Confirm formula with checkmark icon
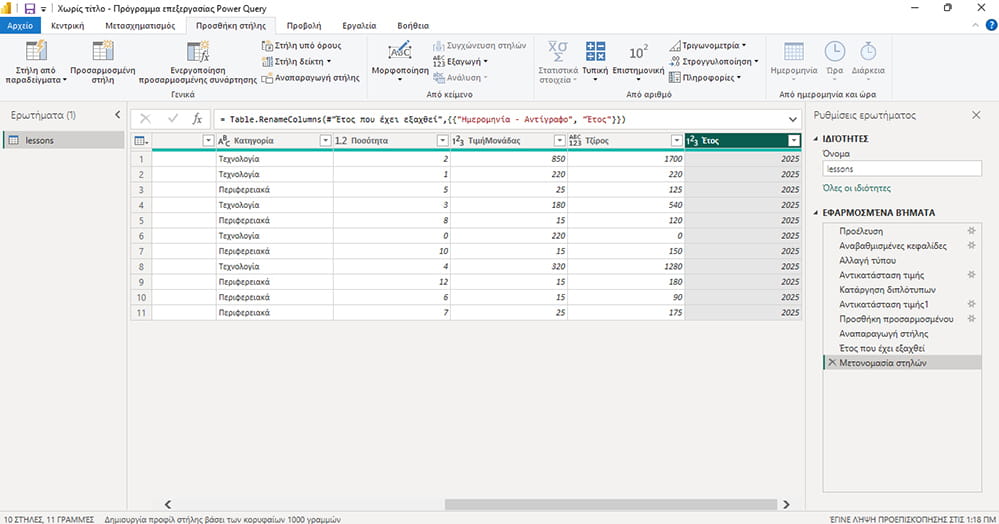Viewport: 999px width, 524px height. point(173,119)
